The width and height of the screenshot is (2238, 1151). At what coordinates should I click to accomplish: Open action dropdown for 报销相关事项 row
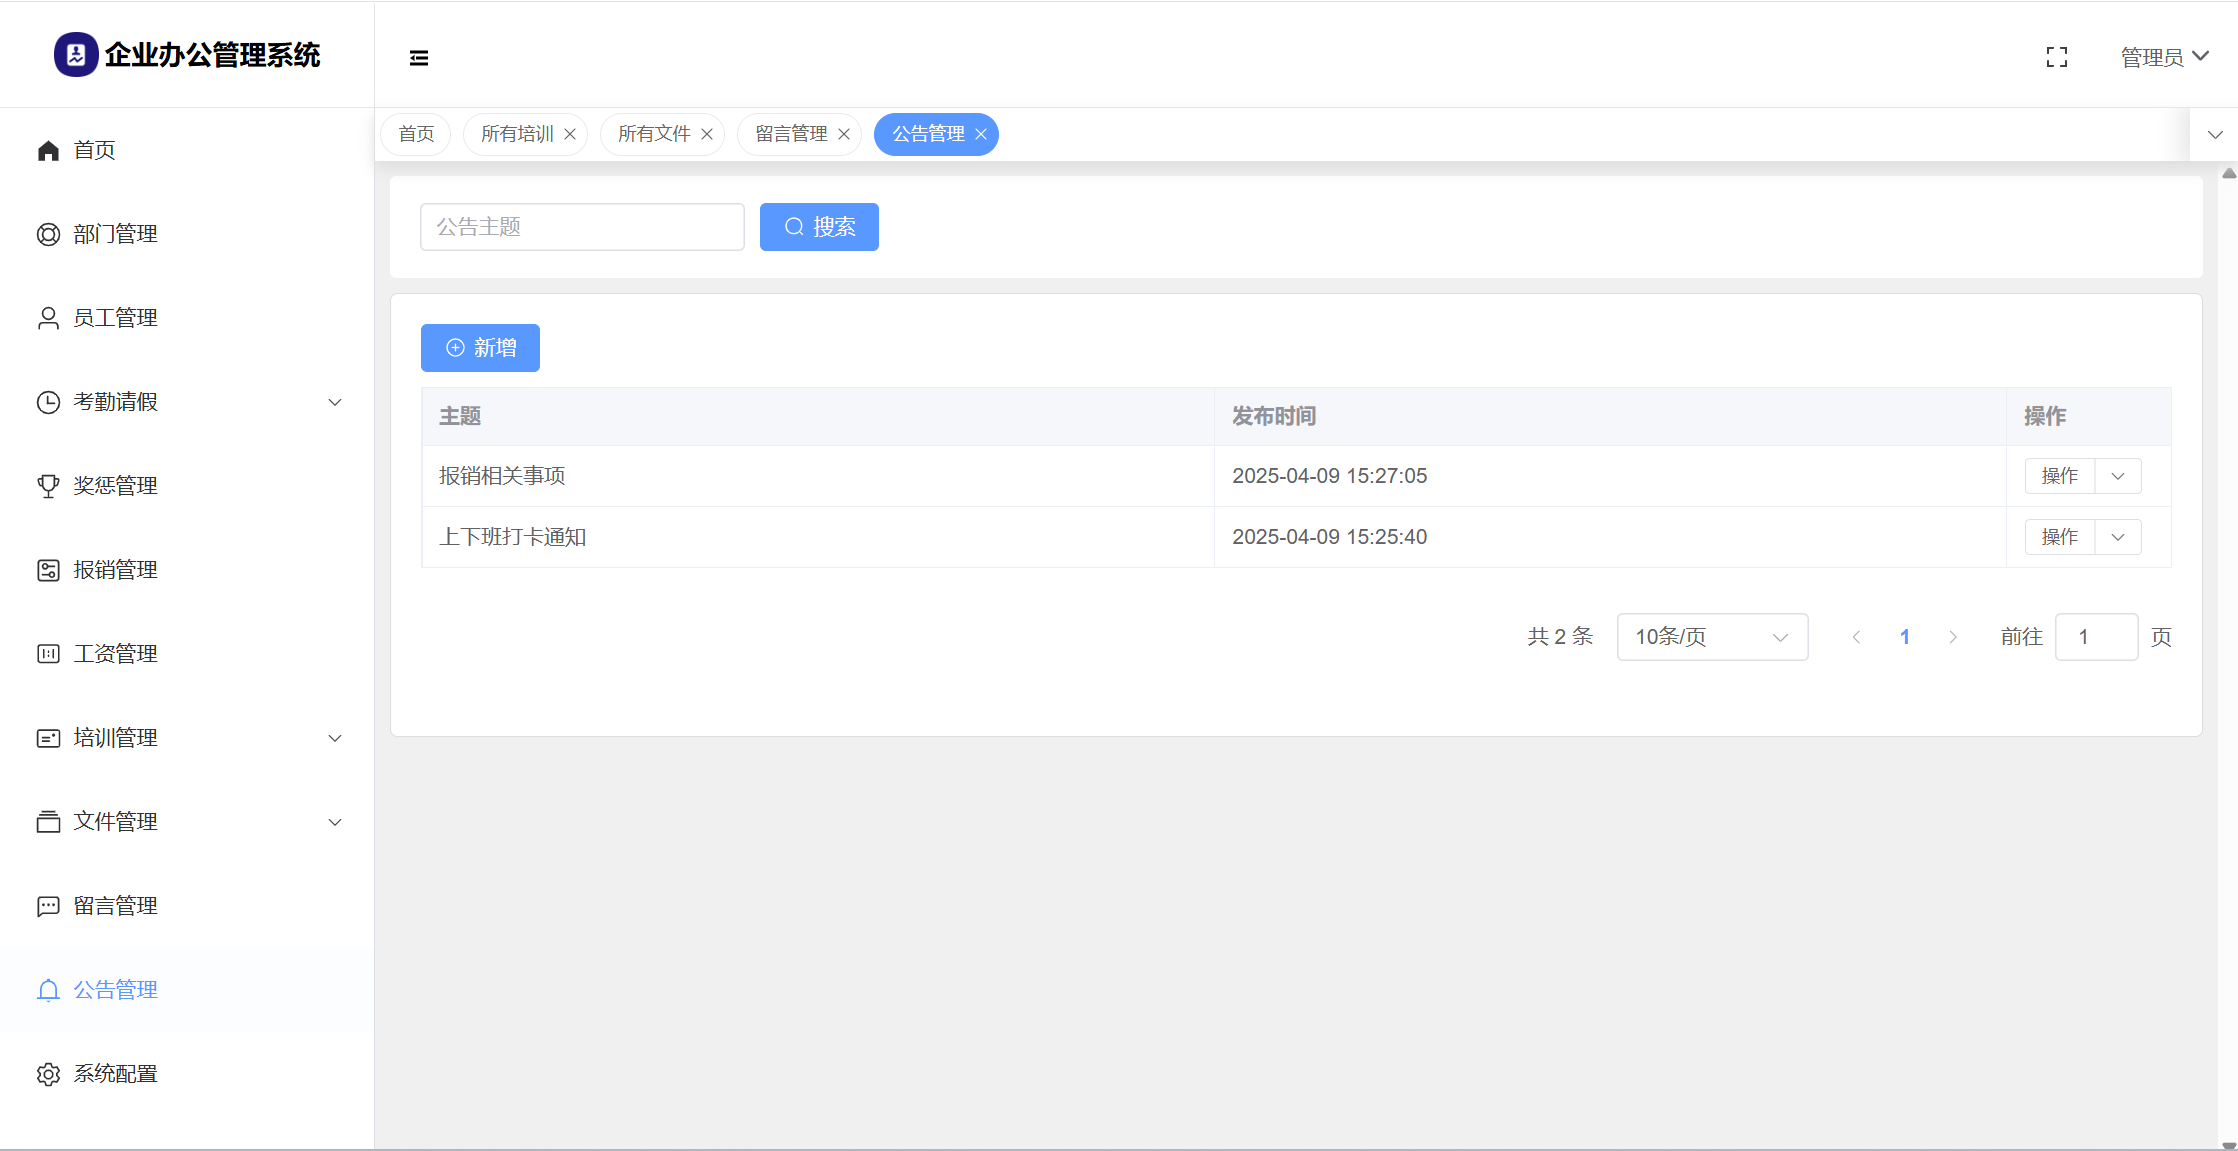[x=2117, y=476]
